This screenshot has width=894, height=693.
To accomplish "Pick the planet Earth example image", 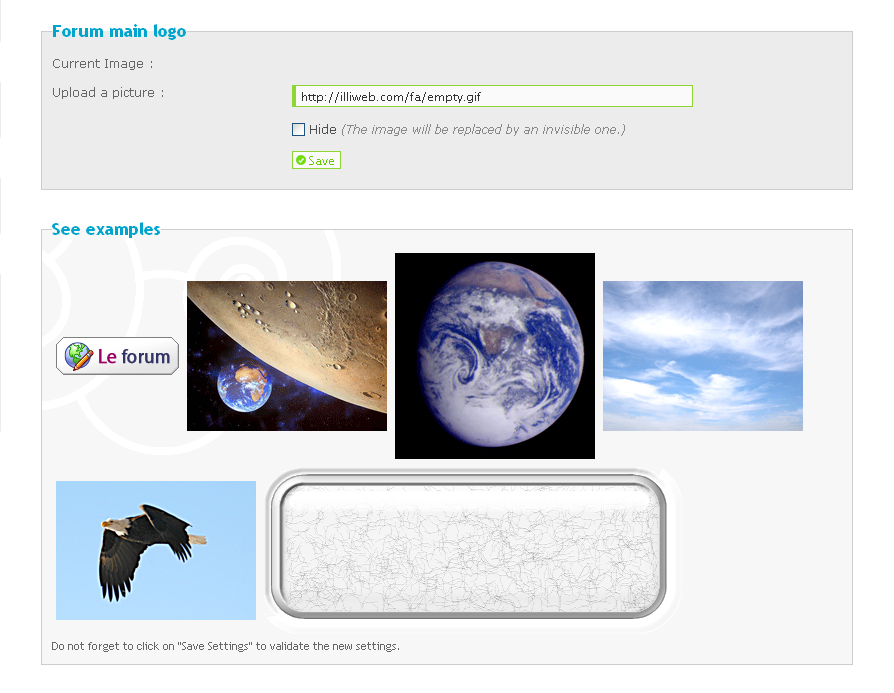I will click(495, 356).
